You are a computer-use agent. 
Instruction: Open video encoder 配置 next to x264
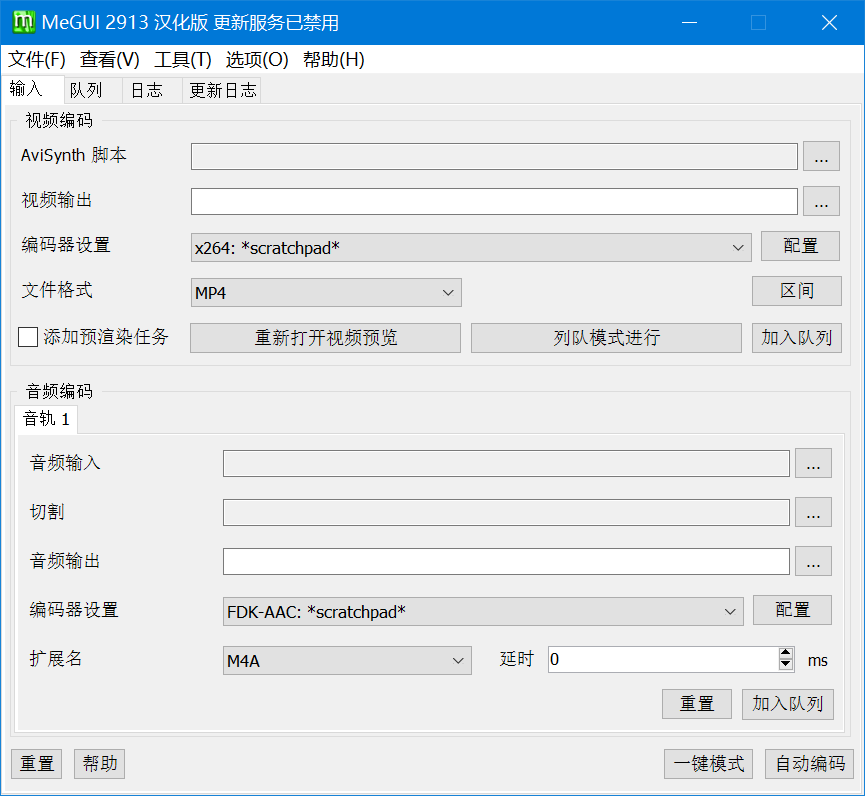click(x=800, y=246)
